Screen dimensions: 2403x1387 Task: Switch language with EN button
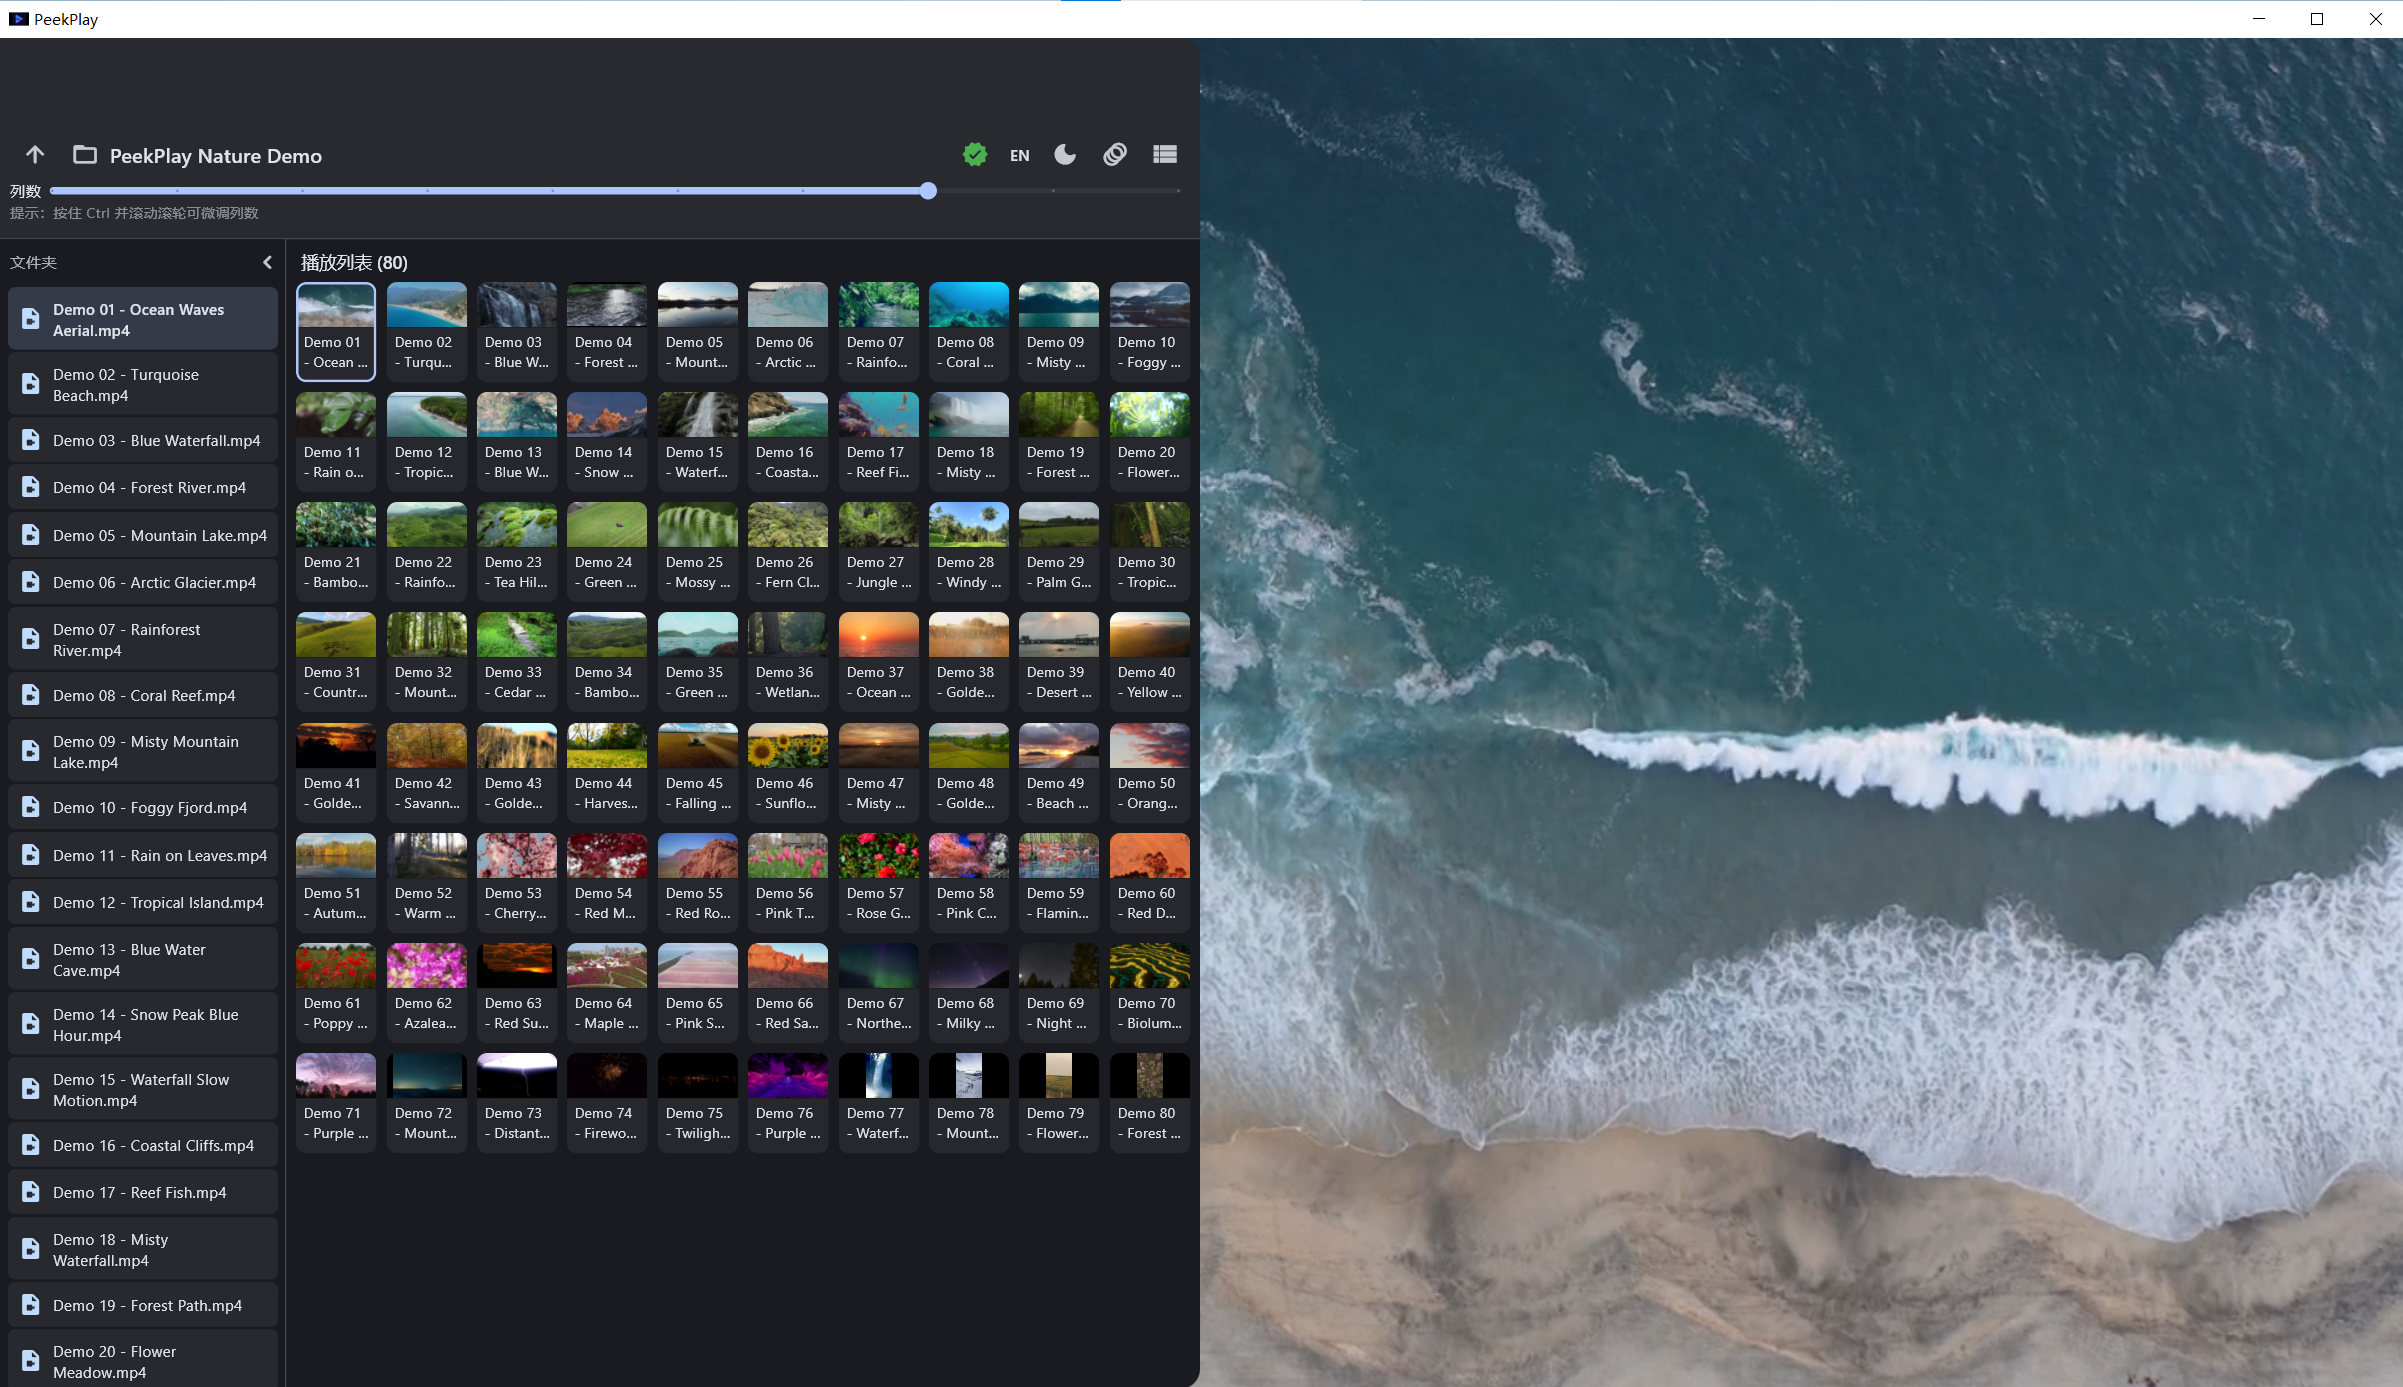[1020, 156]
